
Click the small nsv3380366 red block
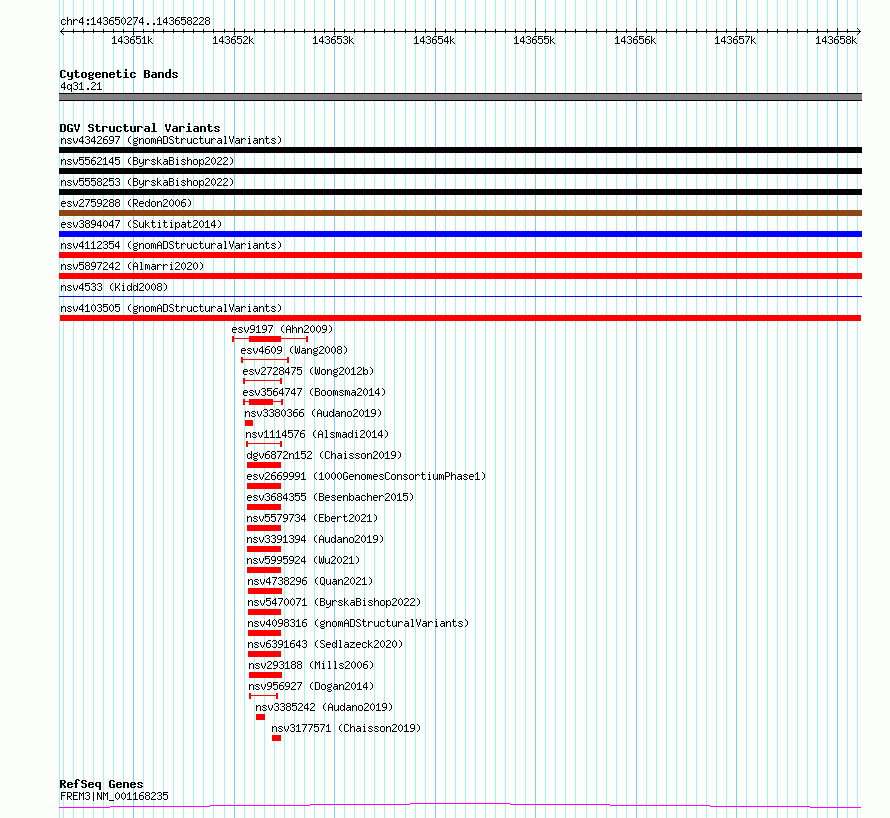click(x=249, y=423)
